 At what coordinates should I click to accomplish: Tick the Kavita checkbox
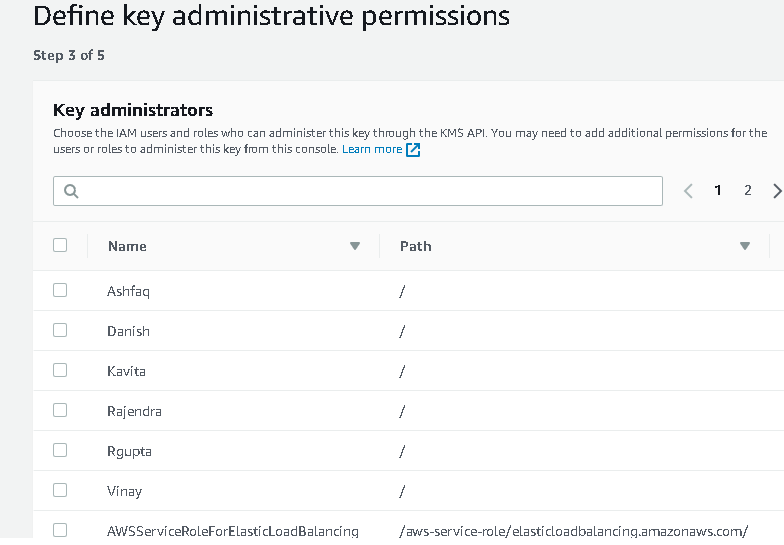[60, 370]
